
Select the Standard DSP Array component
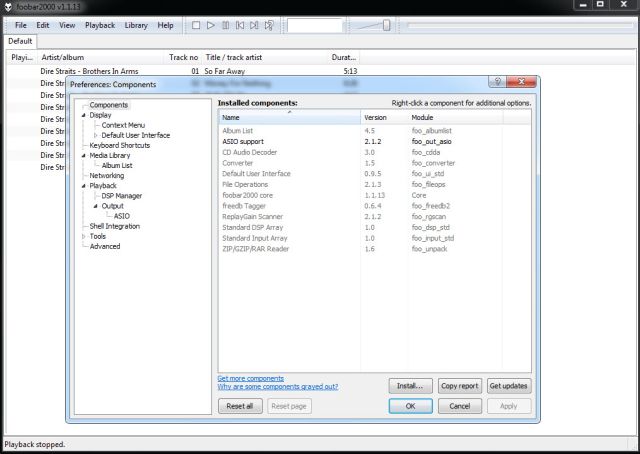click(374, 227)
